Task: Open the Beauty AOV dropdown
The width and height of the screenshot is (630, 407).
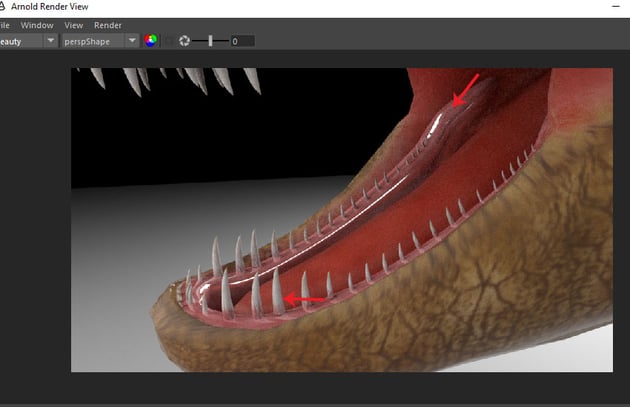Action: (x=50, y=41)
